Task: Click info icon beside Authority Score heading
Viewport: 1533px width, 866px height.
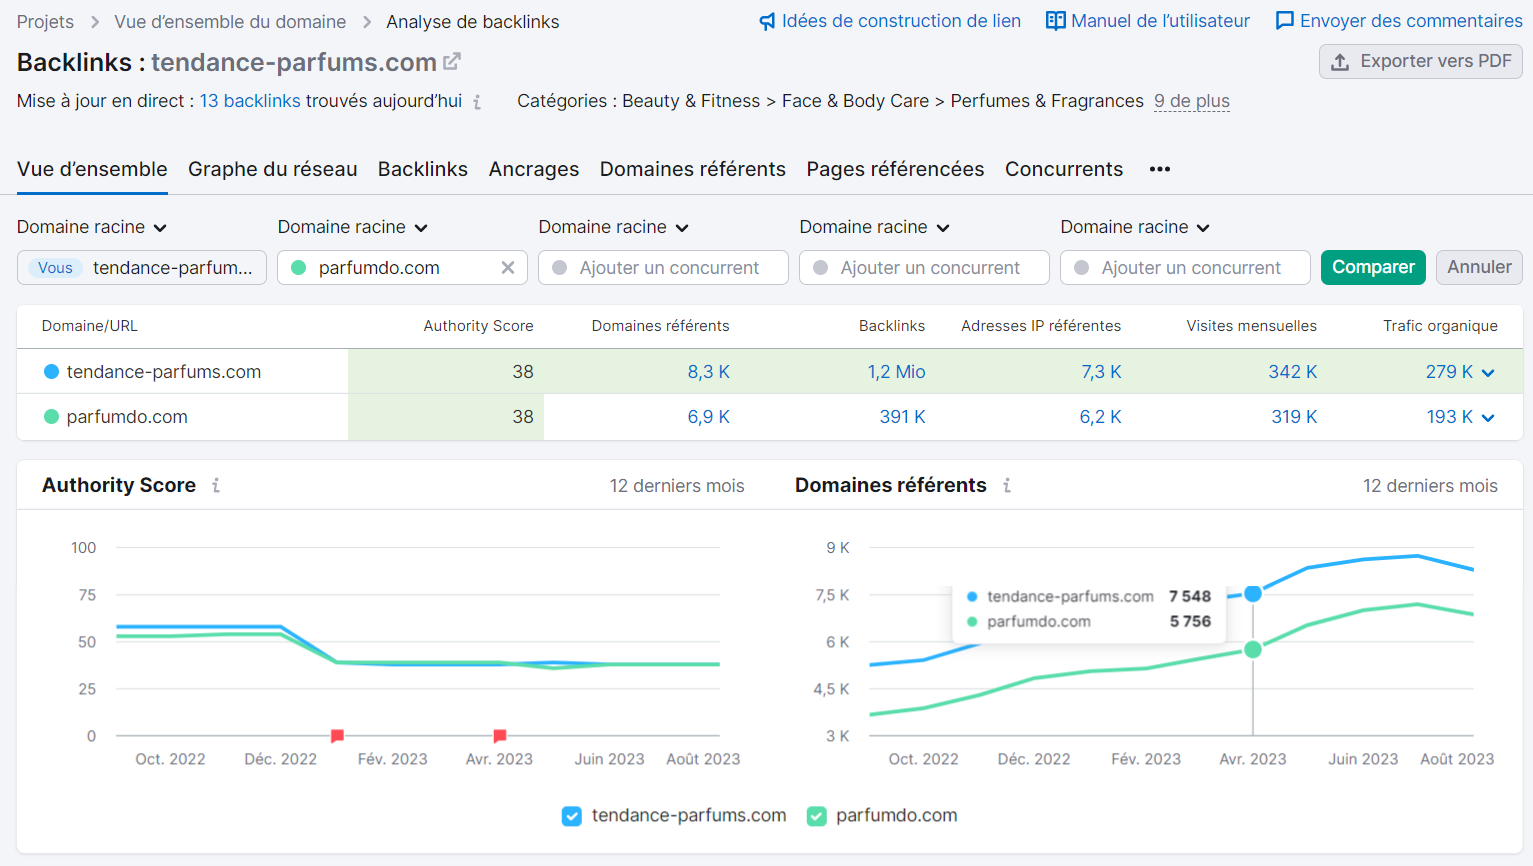Action: 215,485
